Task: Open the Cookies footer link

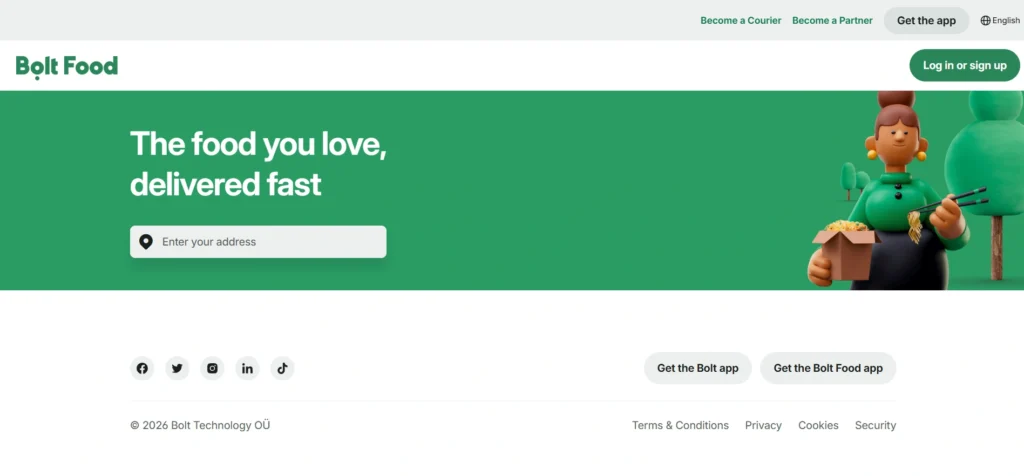Action: (x=818, y=425)
